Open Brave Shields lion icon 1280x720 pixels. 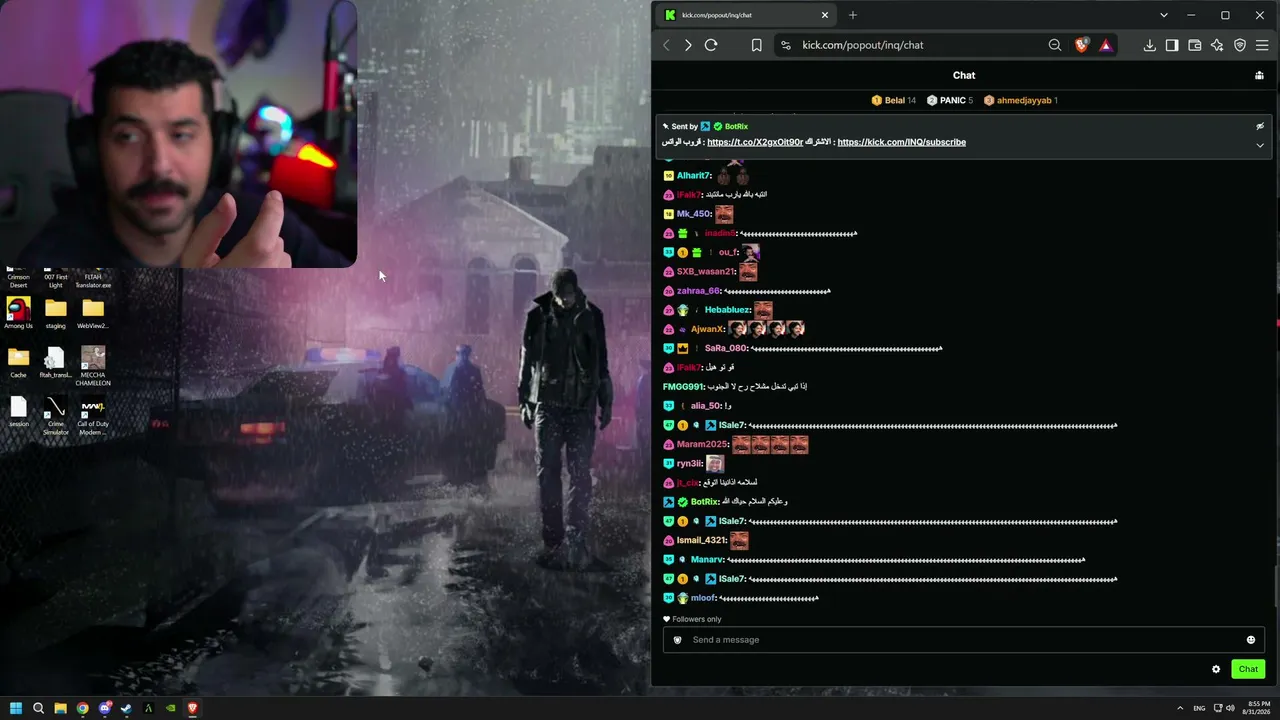(1081, 45)
